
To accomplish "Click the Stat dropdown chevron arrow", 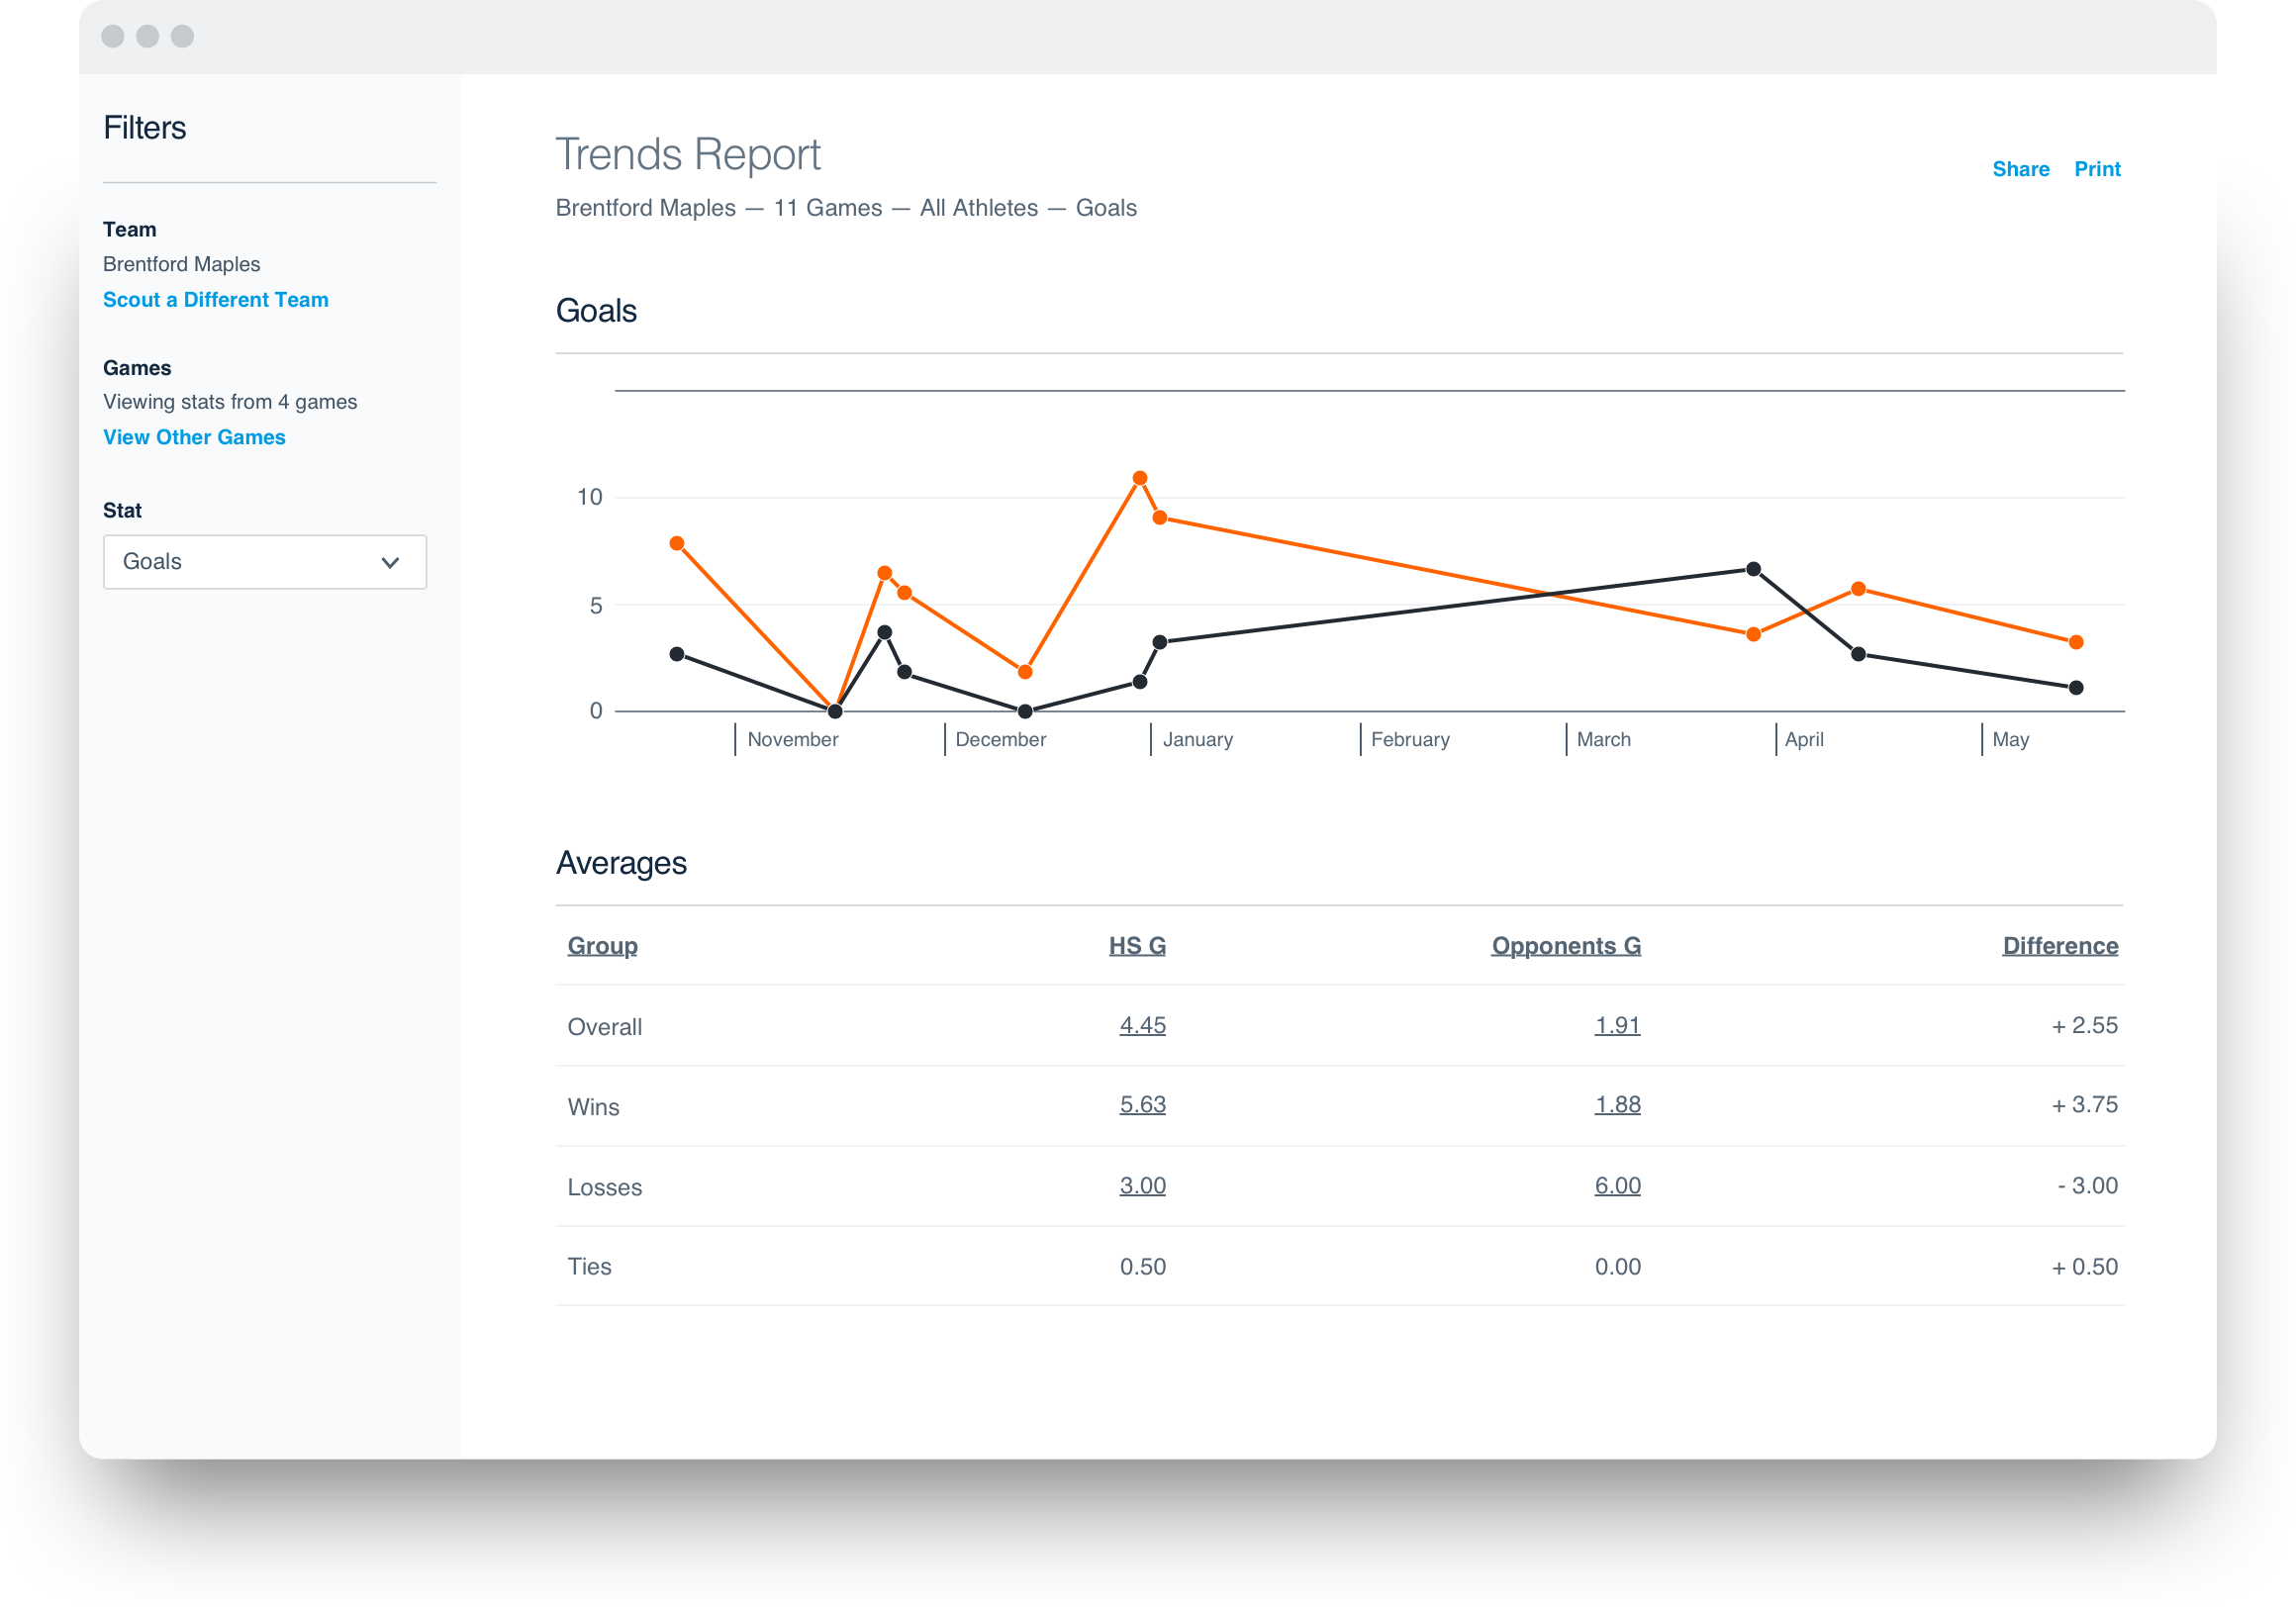I will pos(390,563).
